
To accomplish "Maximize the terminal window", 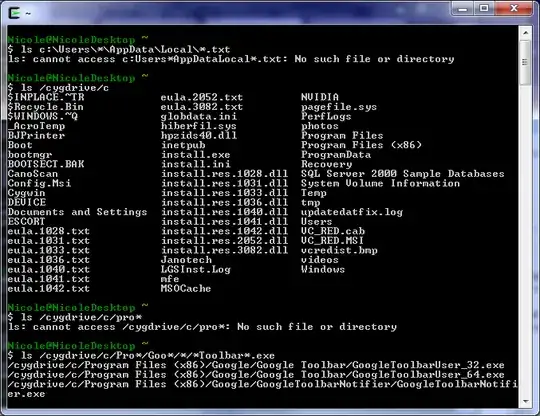I will coord(484,8).
